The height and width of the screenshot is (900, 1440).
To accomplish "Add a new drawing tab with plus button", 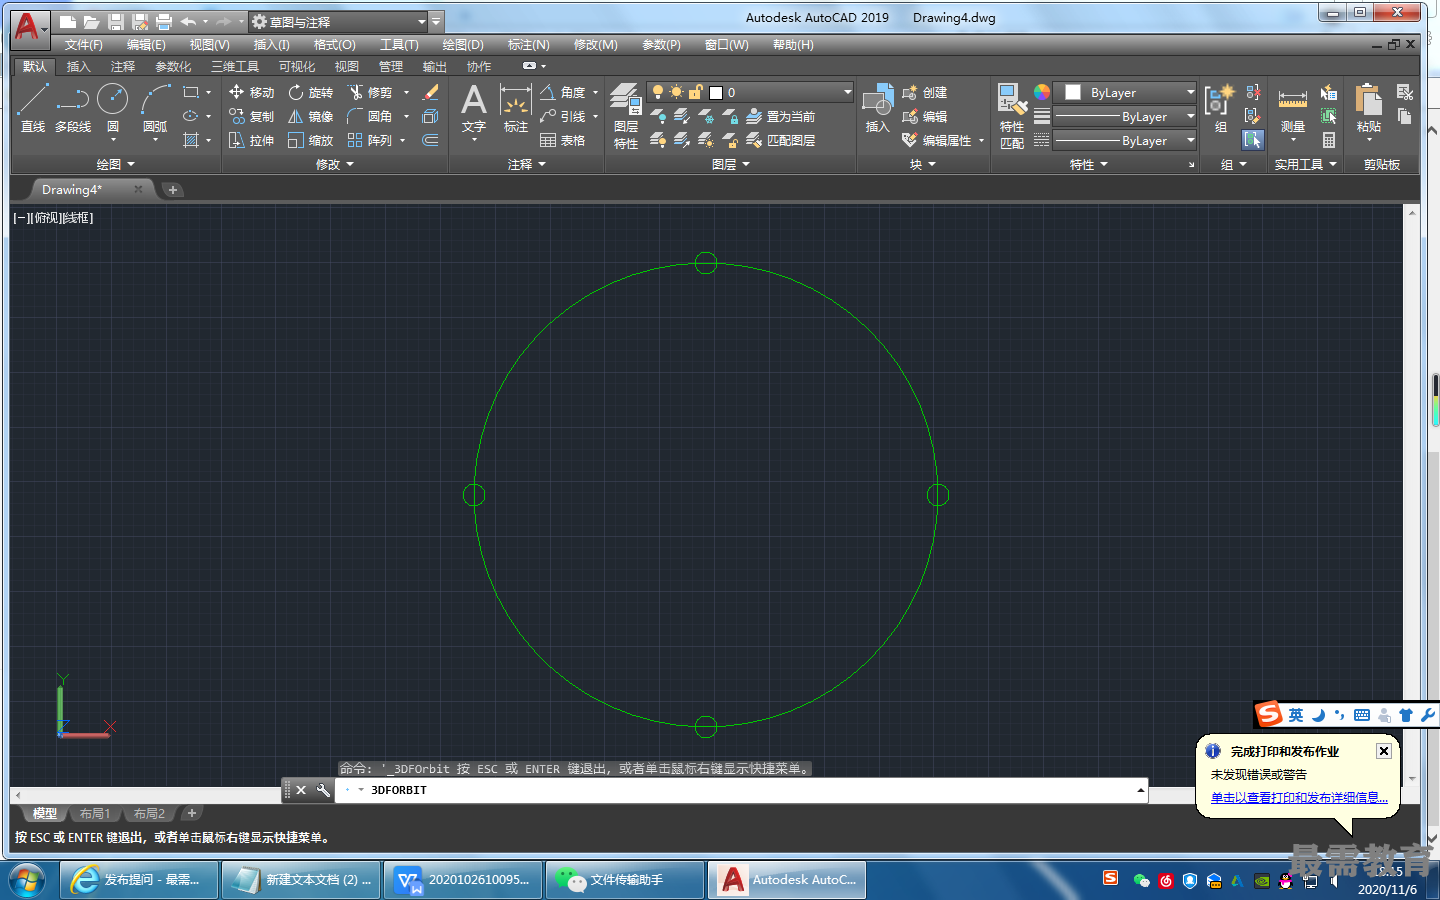I will (x=173, y=190).
